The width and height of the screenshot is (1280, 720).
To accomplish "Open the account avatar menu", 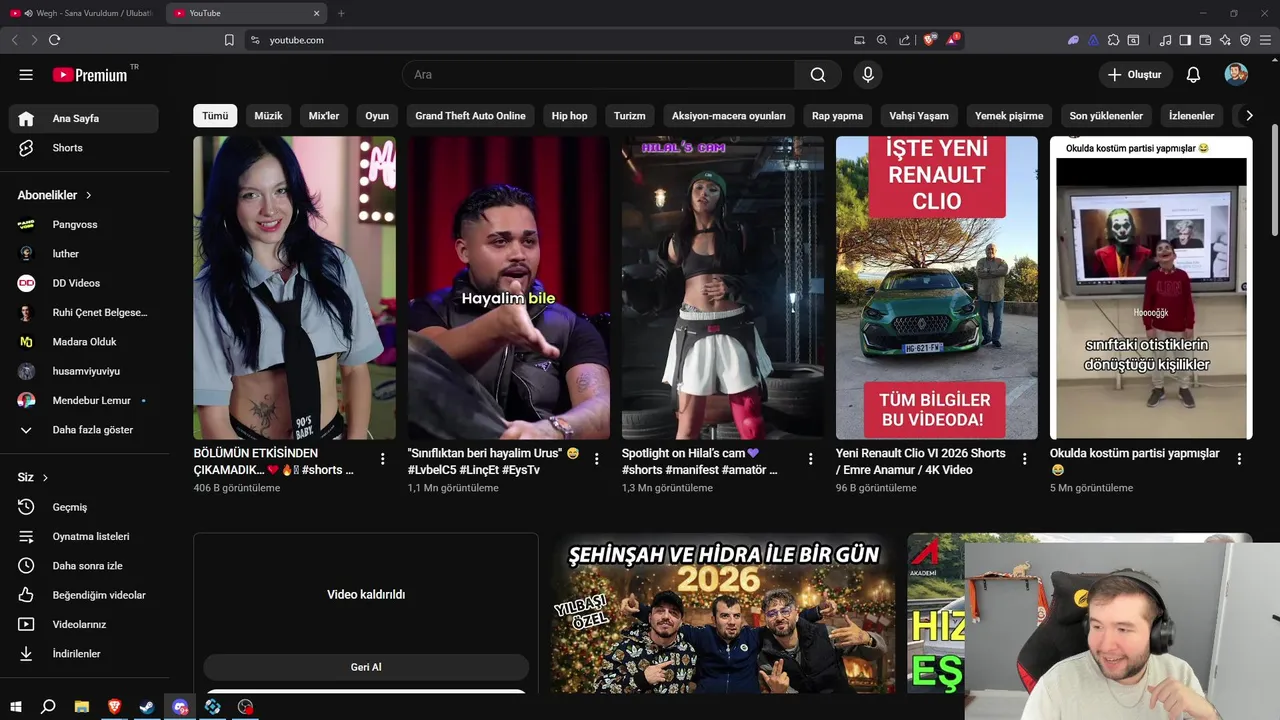I will click(1236, 75).
